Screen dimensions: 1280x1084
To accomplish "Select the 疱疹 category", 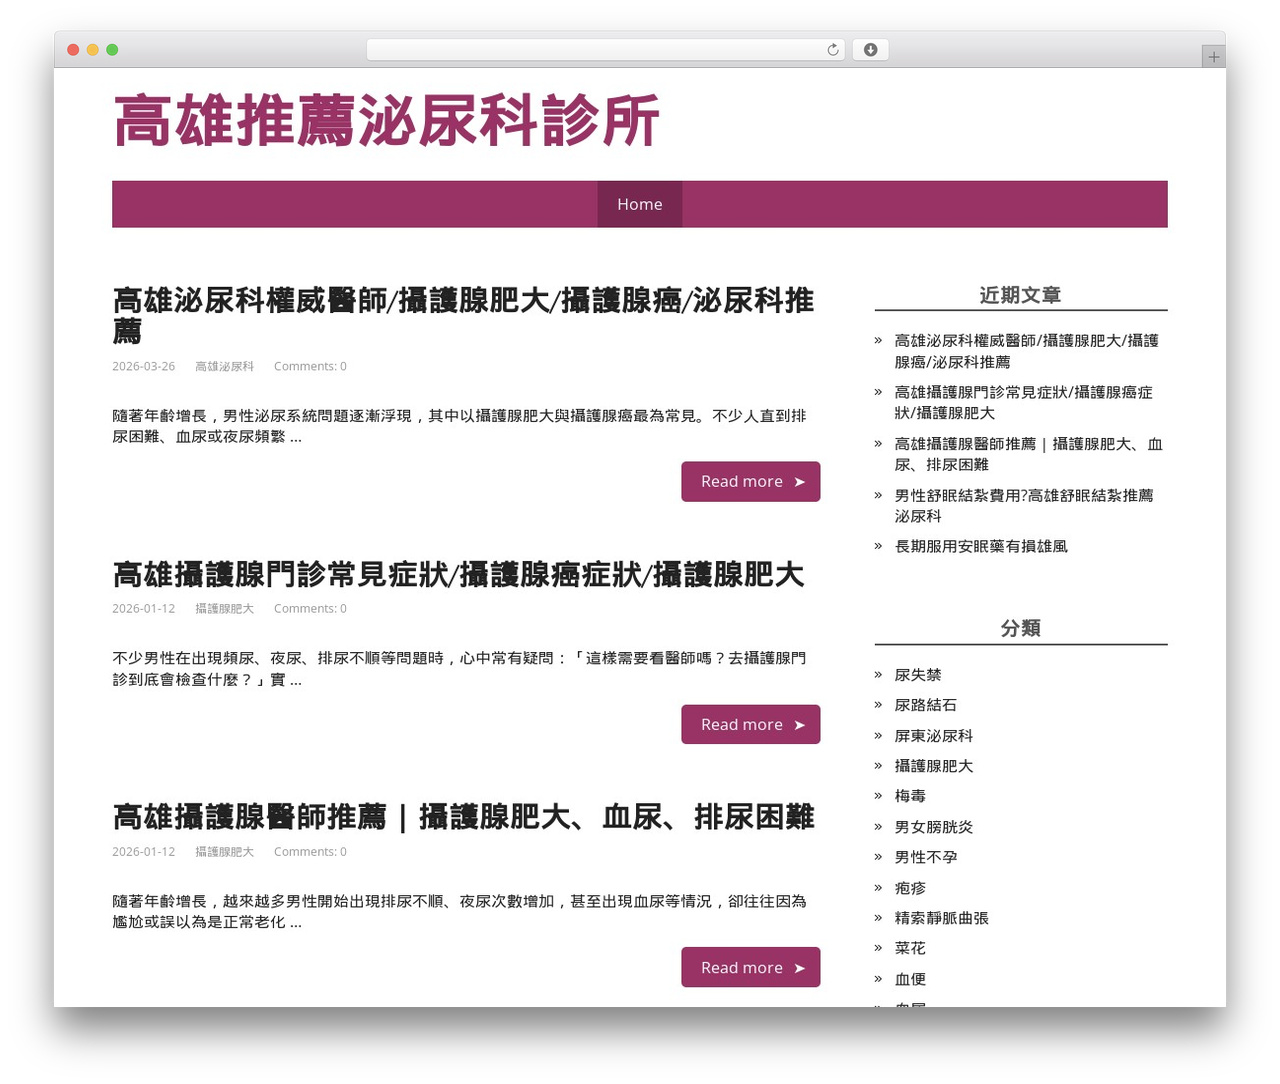I will (x=910, y=888).
